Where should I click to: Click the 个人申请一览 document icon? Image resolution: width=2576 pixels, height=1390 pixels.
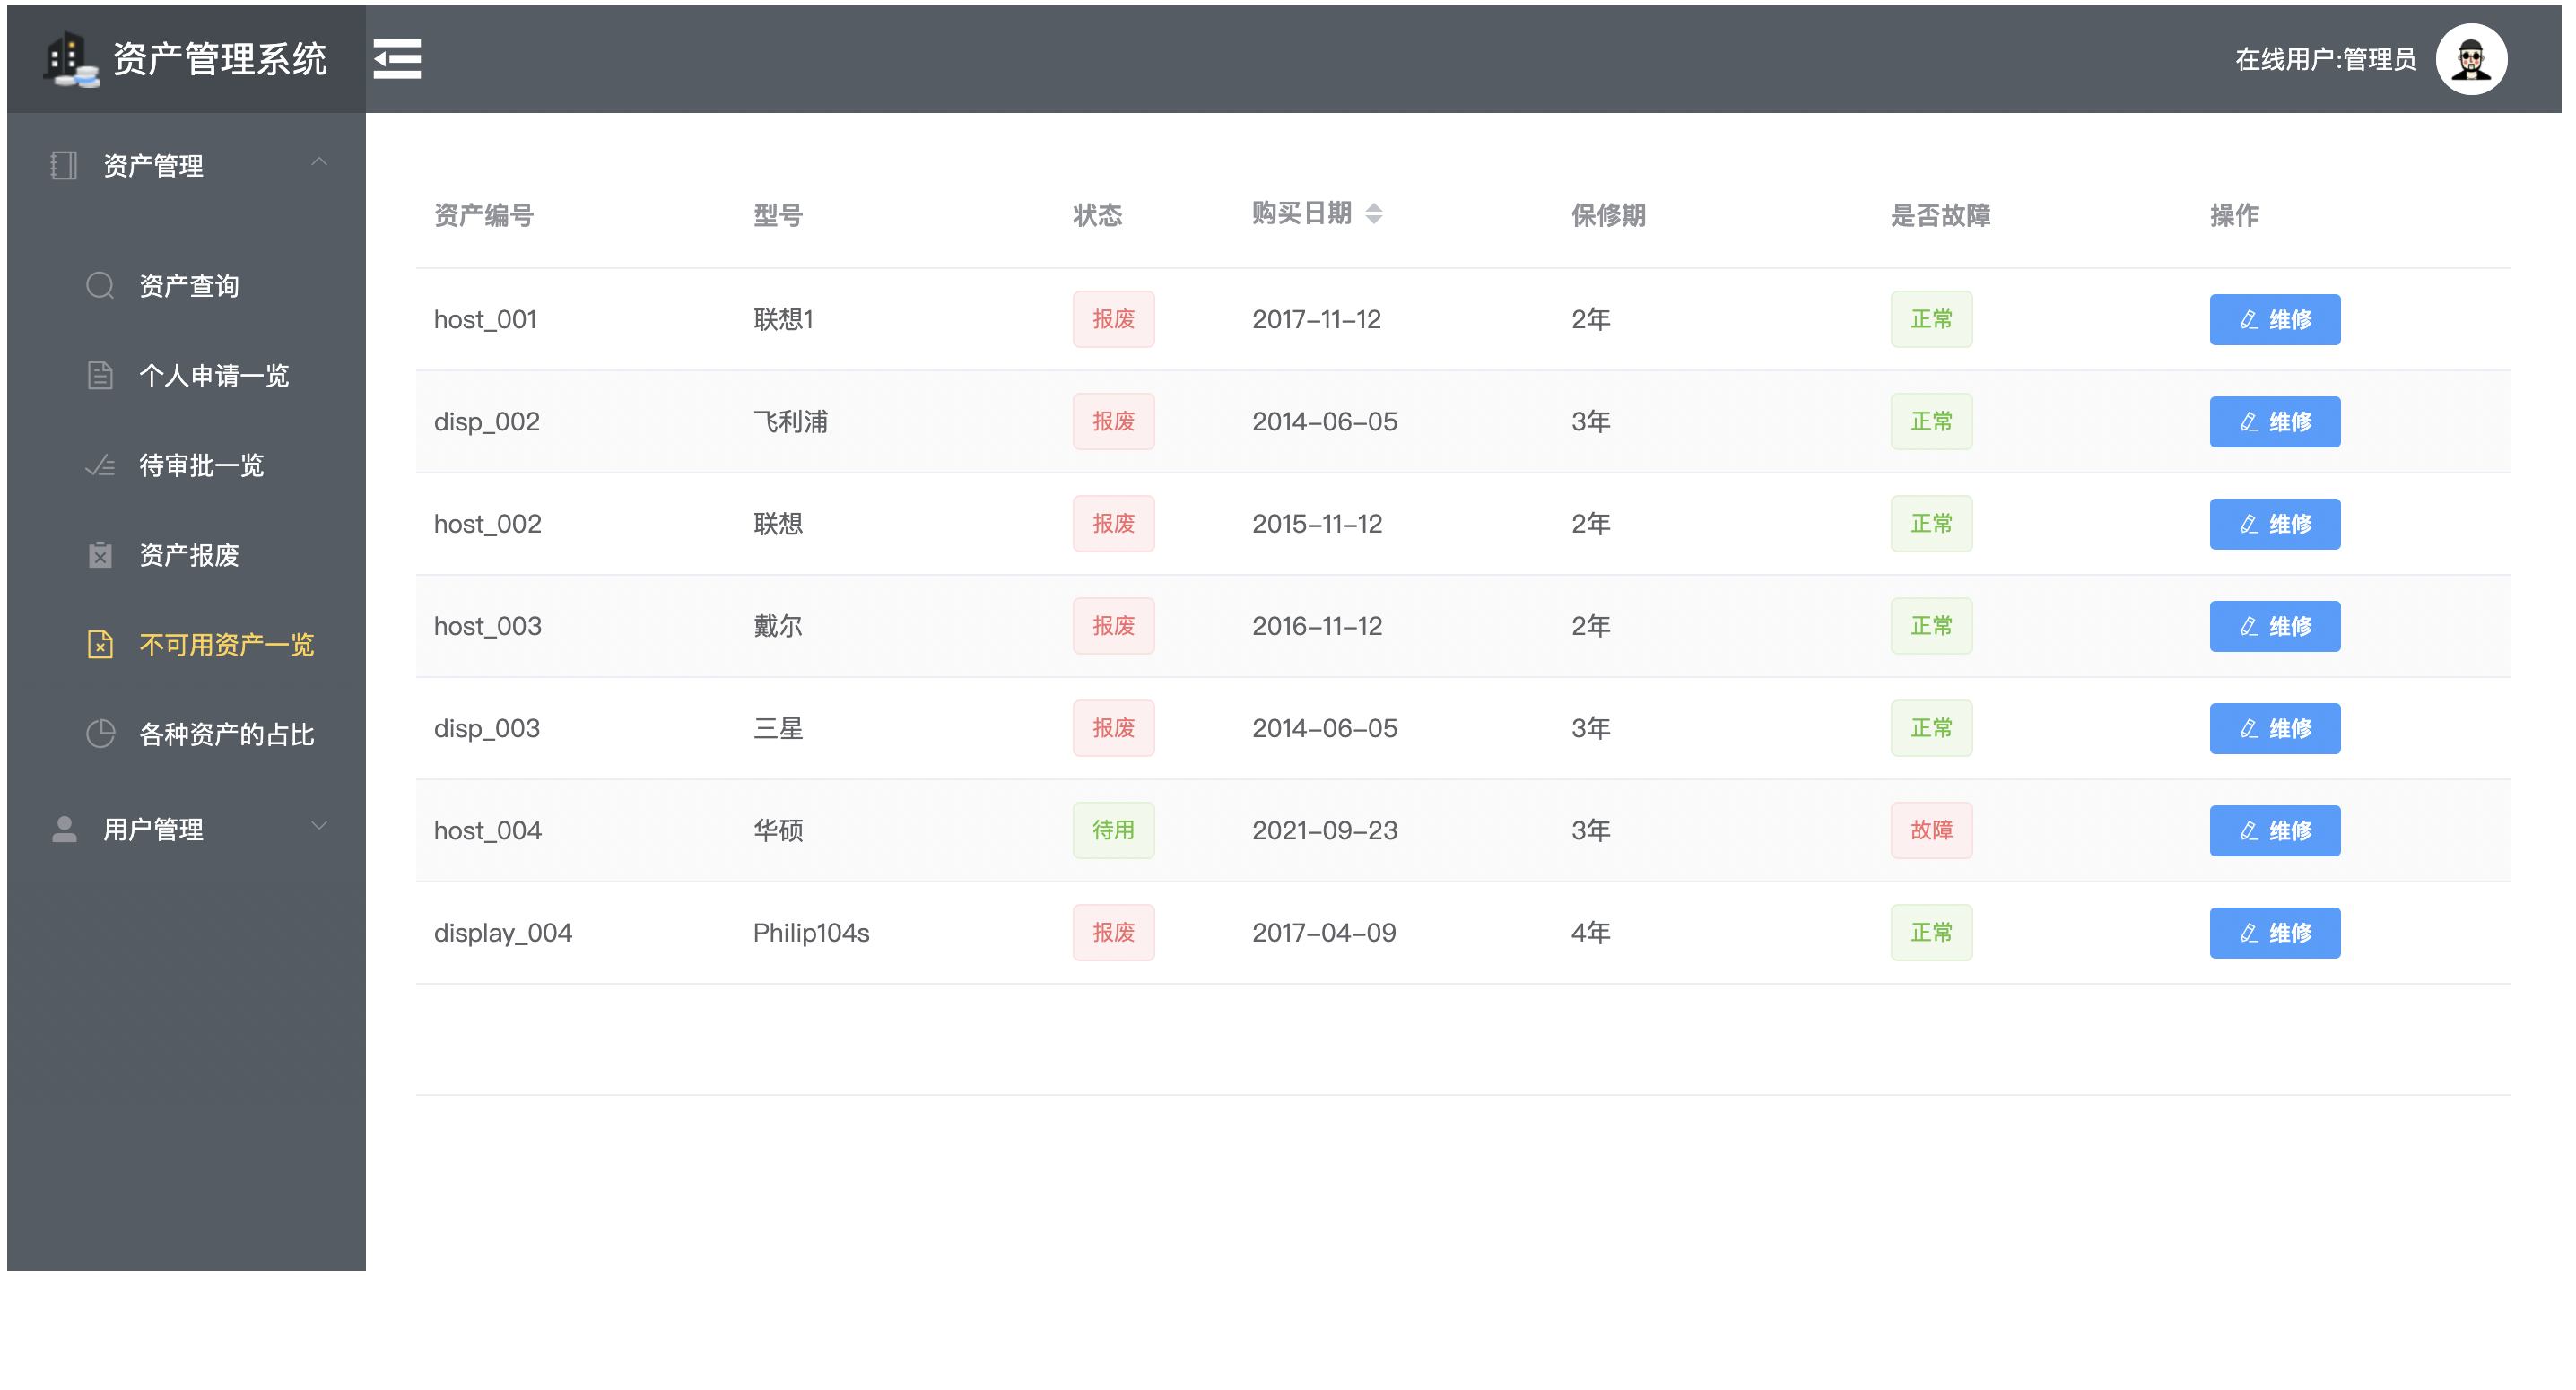(x=100, y=375)
